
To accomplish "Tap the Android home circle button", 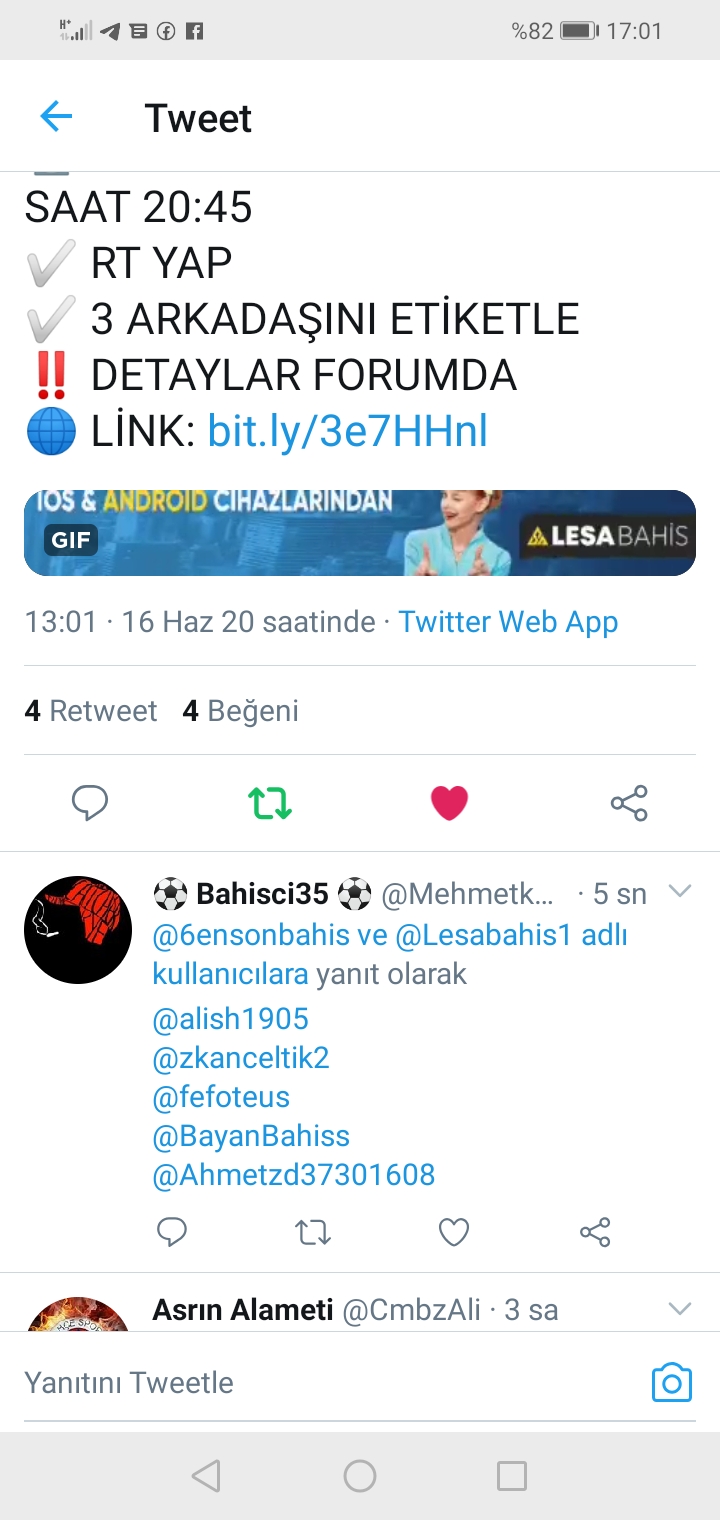I will pos(360,1476).
